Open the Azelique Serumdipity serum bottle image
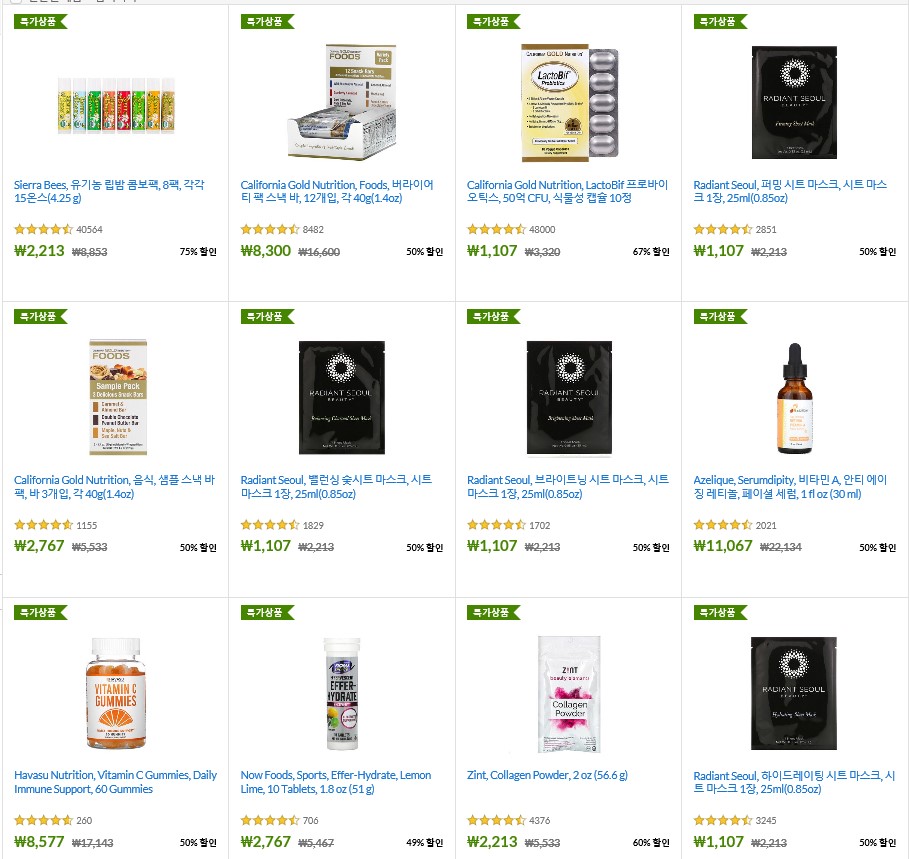Screen dimensions: 910x859 click(x=795, y=398)
